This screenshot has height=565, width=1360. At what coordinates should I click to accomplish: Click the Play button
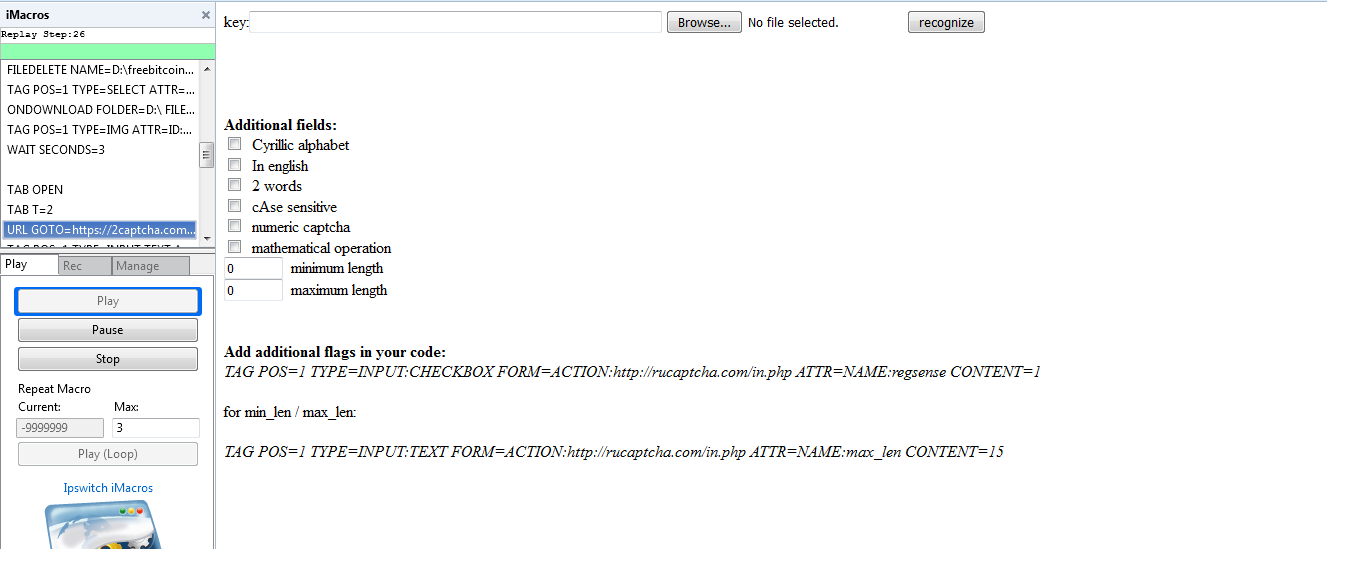pos(108,301)
